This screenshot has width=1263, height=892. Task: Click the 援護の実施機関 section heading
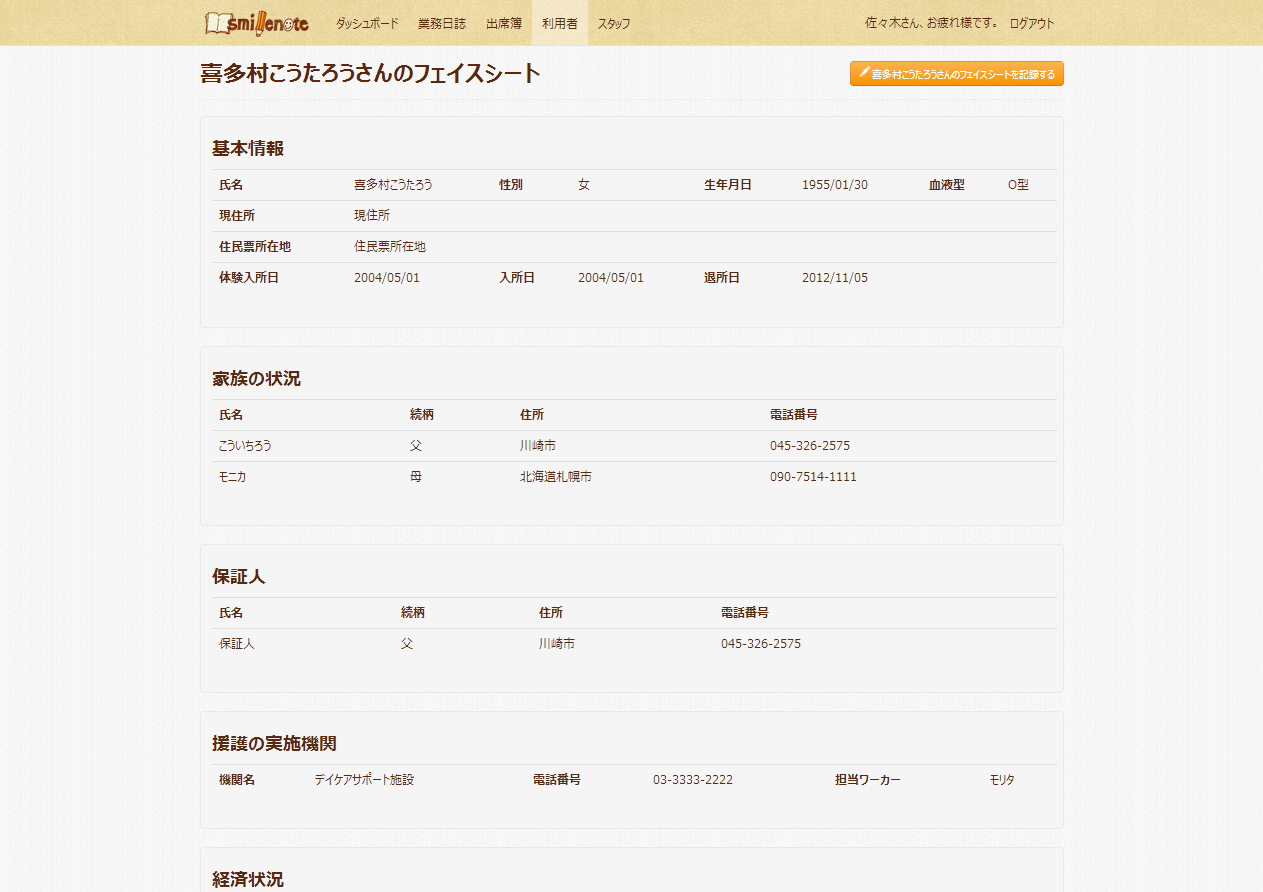coord(274,744)
